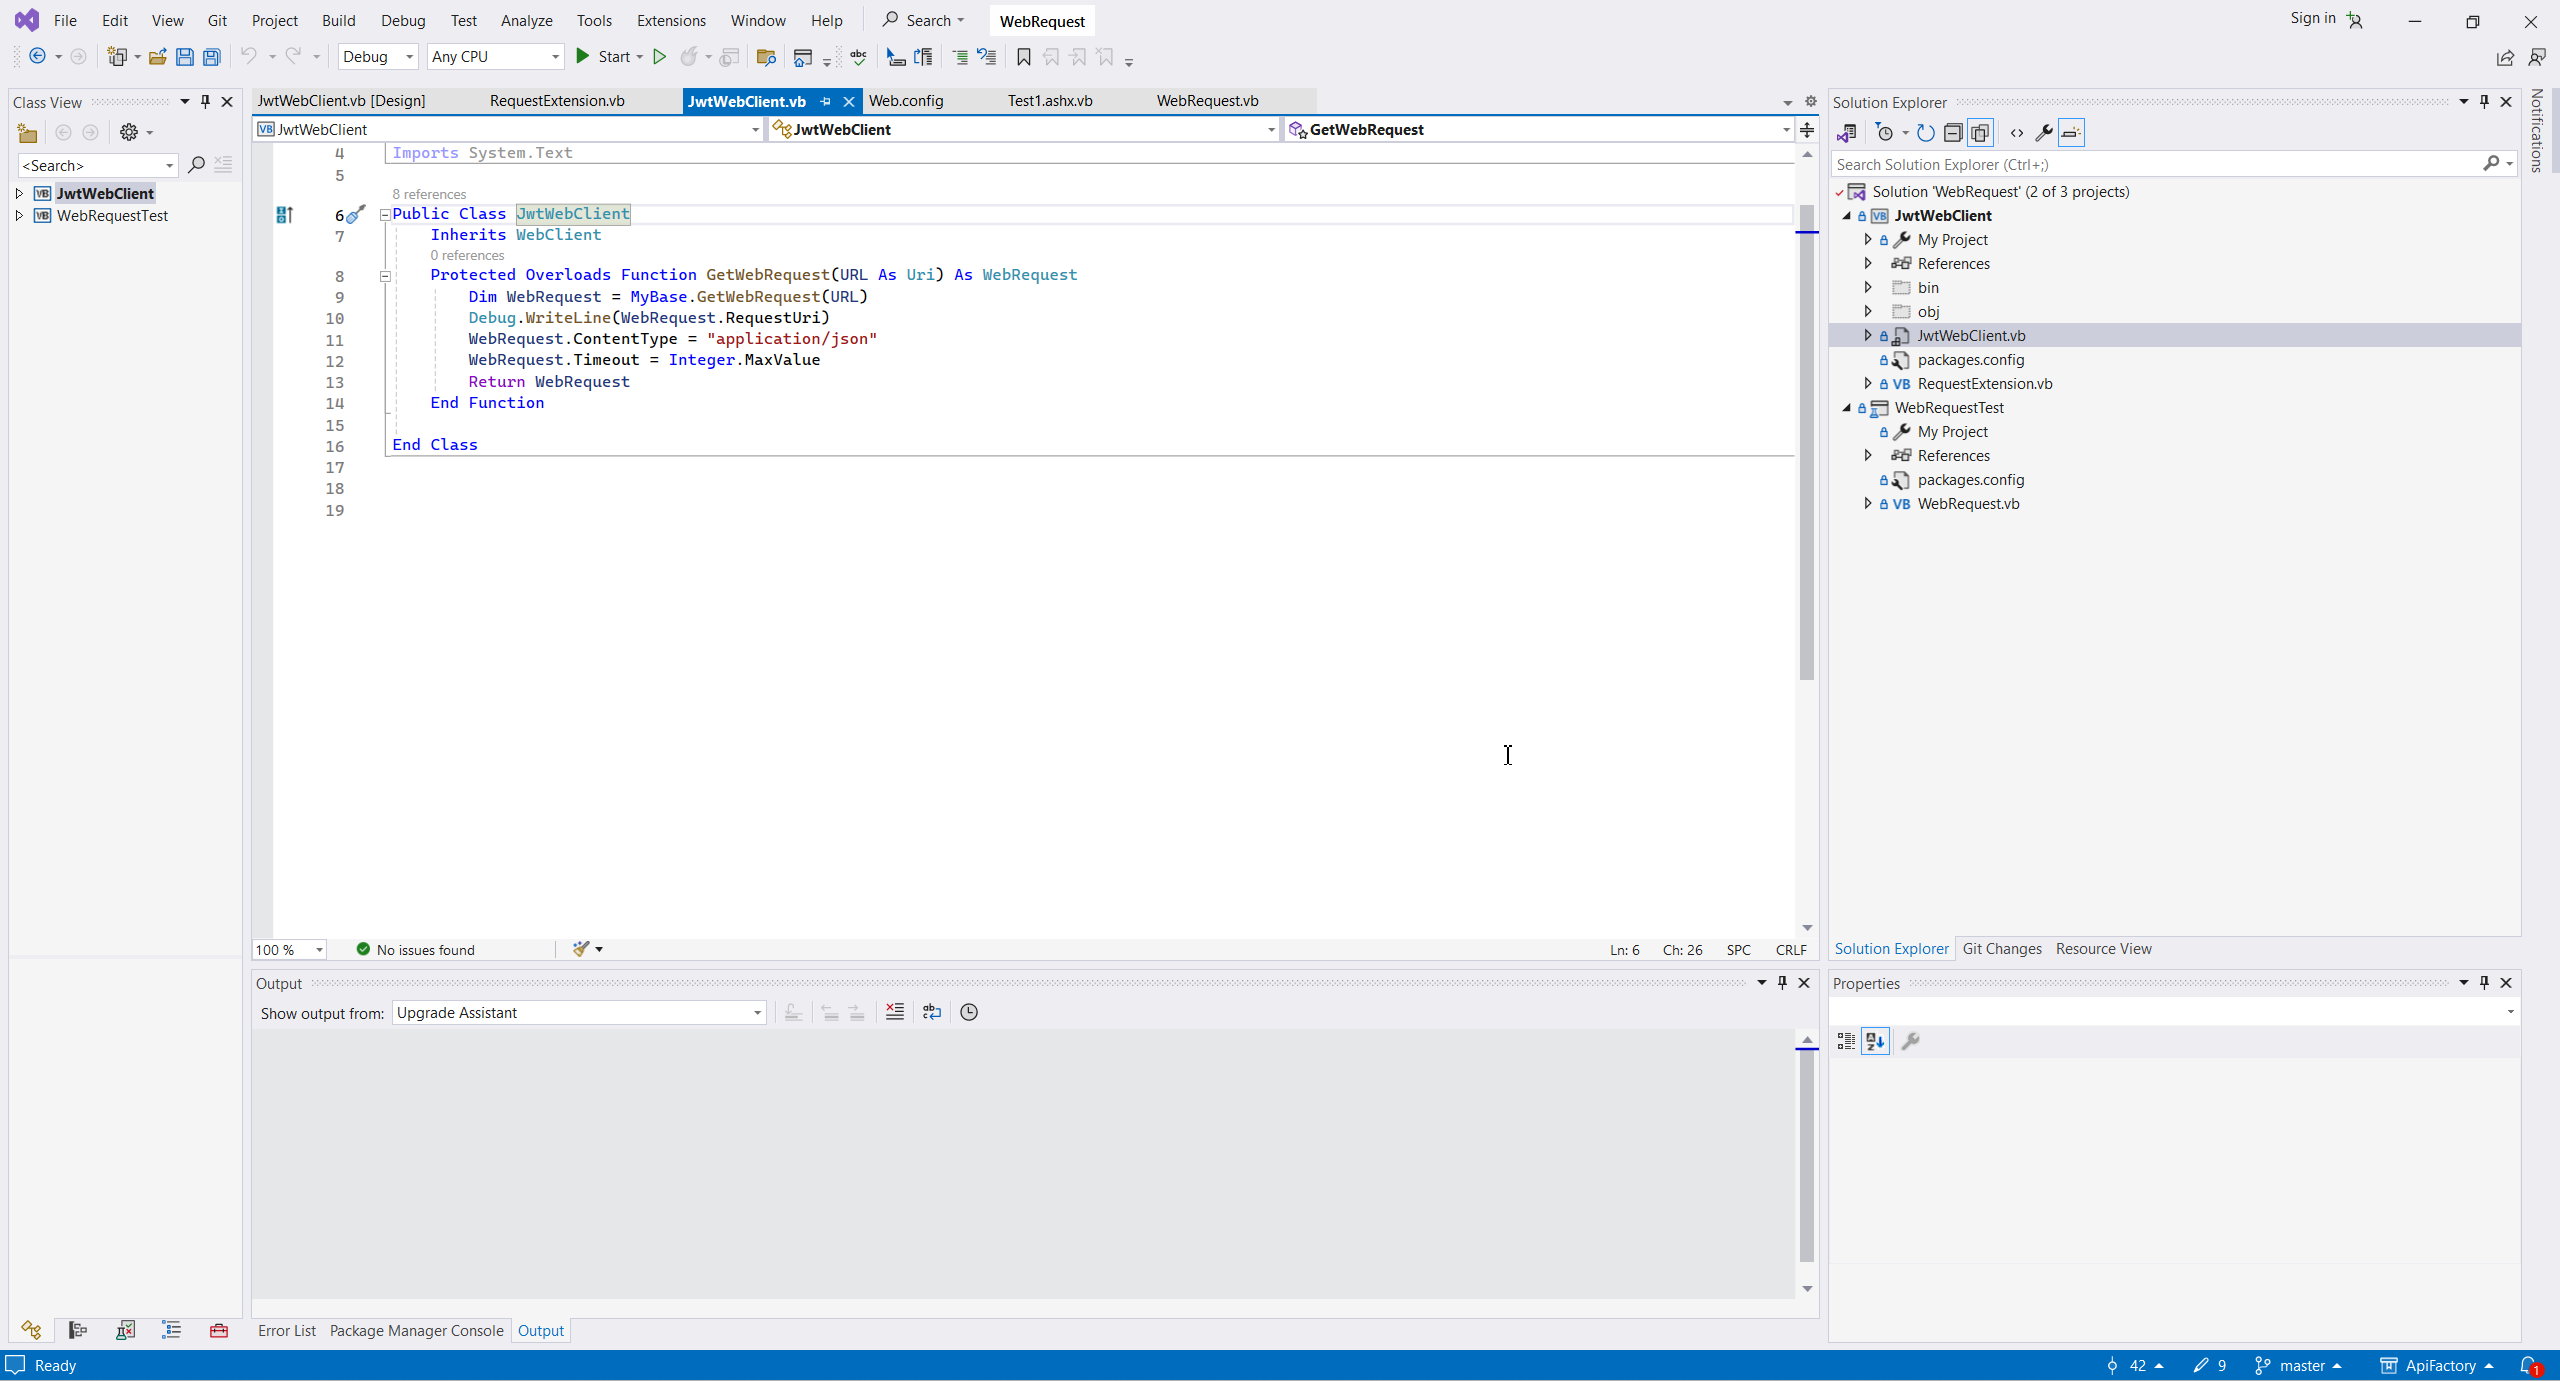Toggle Preview Selected Items in Solution Explorer
Viewport: 2560px width, 1381px height.
coord(2071,133)
